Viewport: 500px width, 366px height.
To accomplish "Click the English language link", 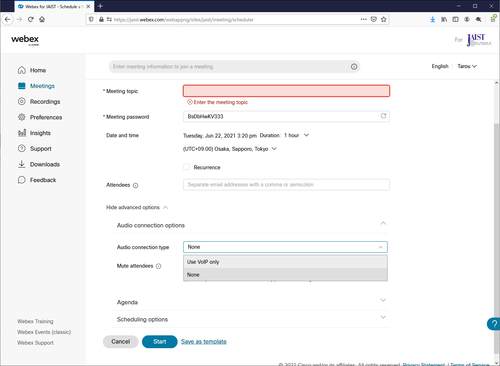I will [x=440, y=66].
